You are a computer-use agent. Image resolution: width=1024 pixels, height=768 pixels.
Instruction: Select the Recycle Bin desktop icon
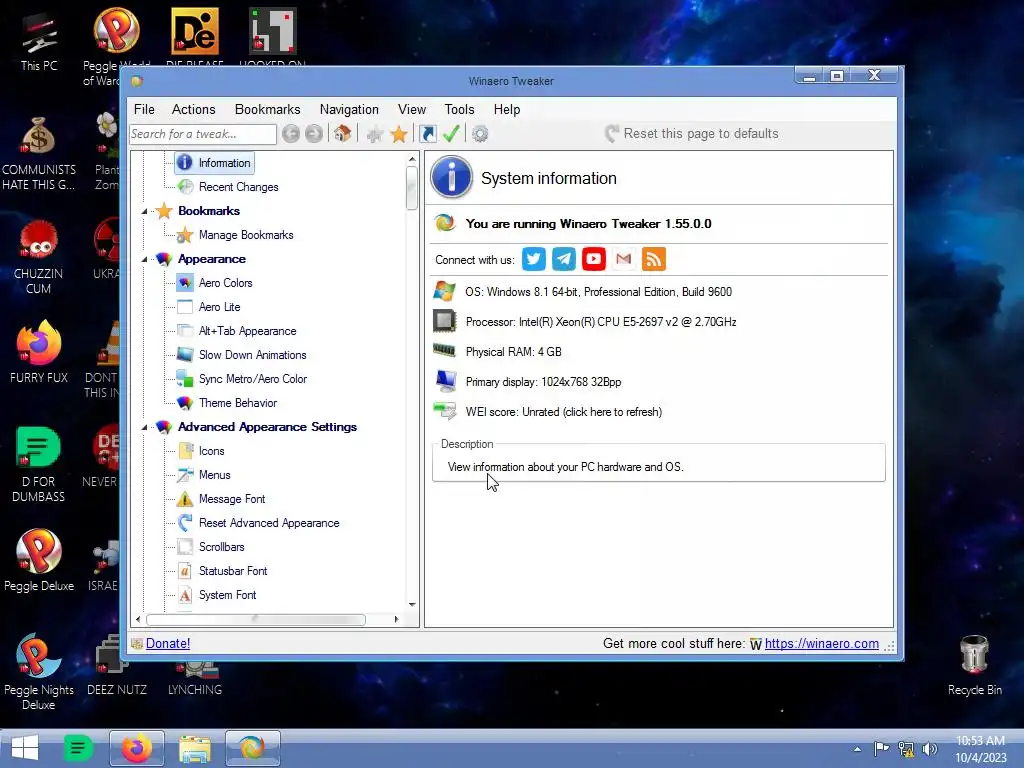(974, 665)
